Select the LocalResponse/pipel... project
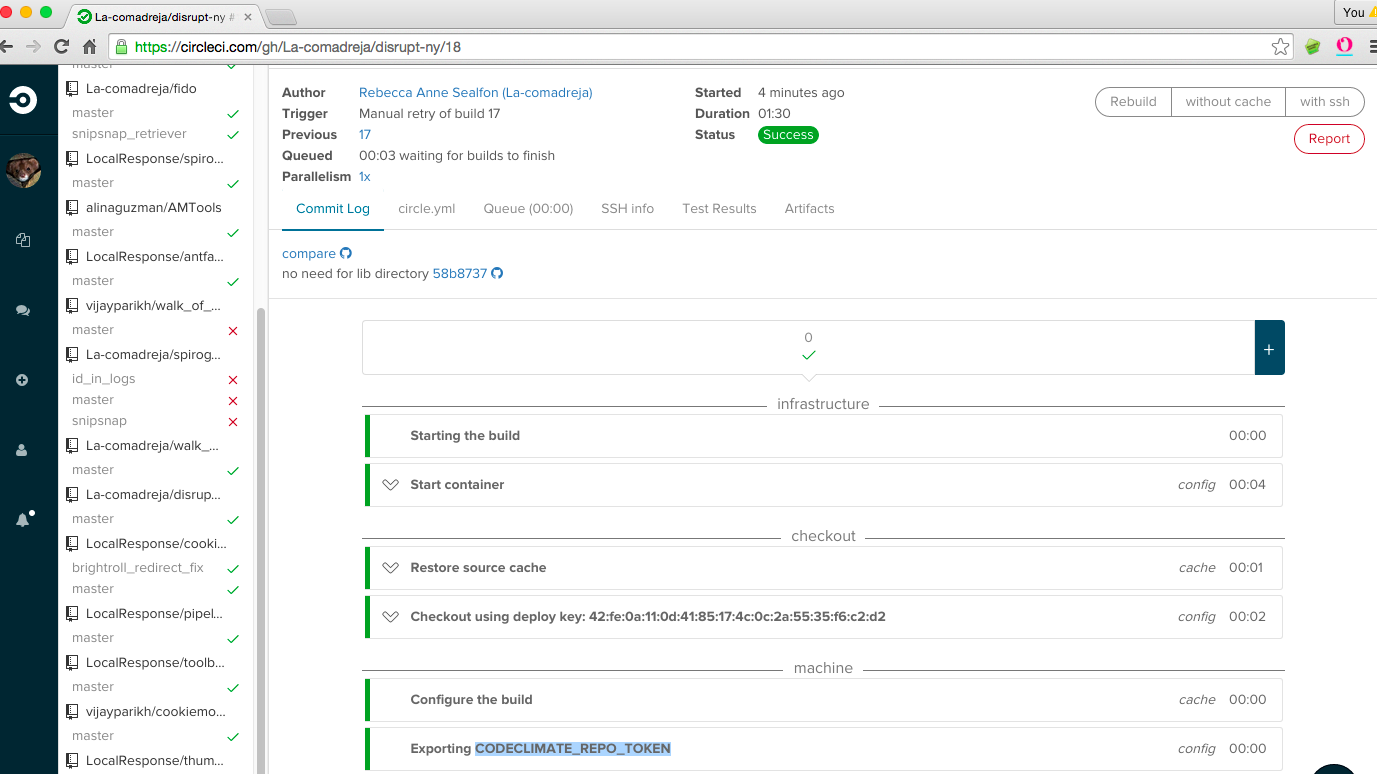Viewport: 1377px width, 774px height. (x=154, y=614)
